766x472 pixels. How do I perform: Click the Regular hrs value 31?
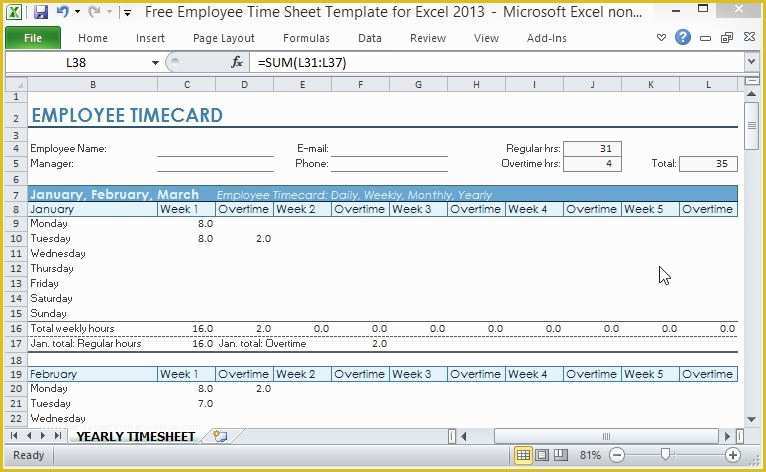coord(592,149)
